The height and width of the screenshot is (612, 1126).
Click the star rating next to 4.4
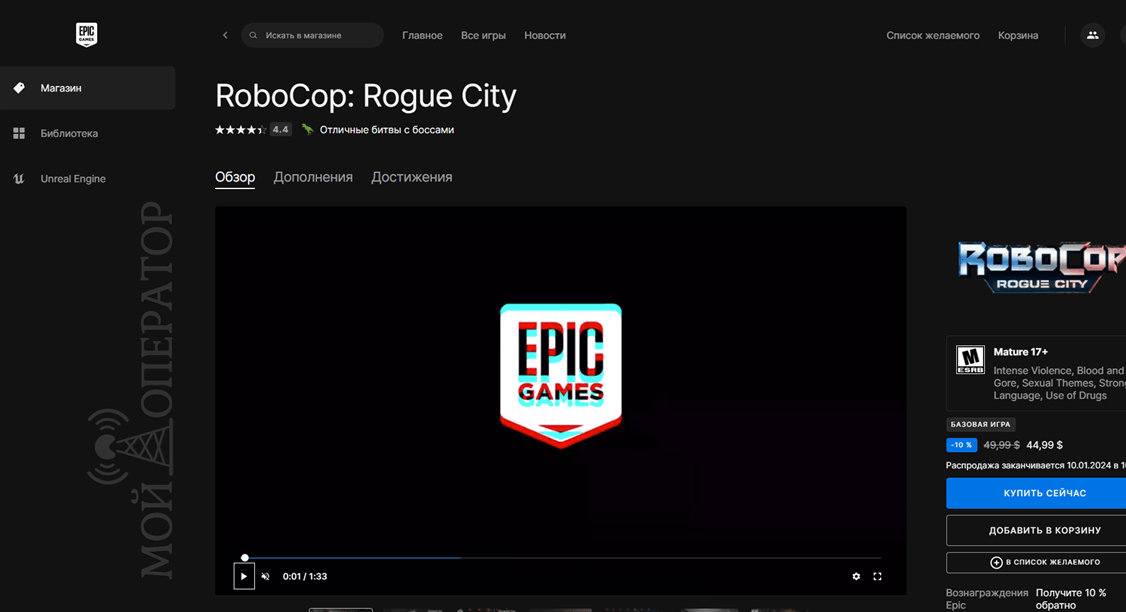(x=241, y=130)
